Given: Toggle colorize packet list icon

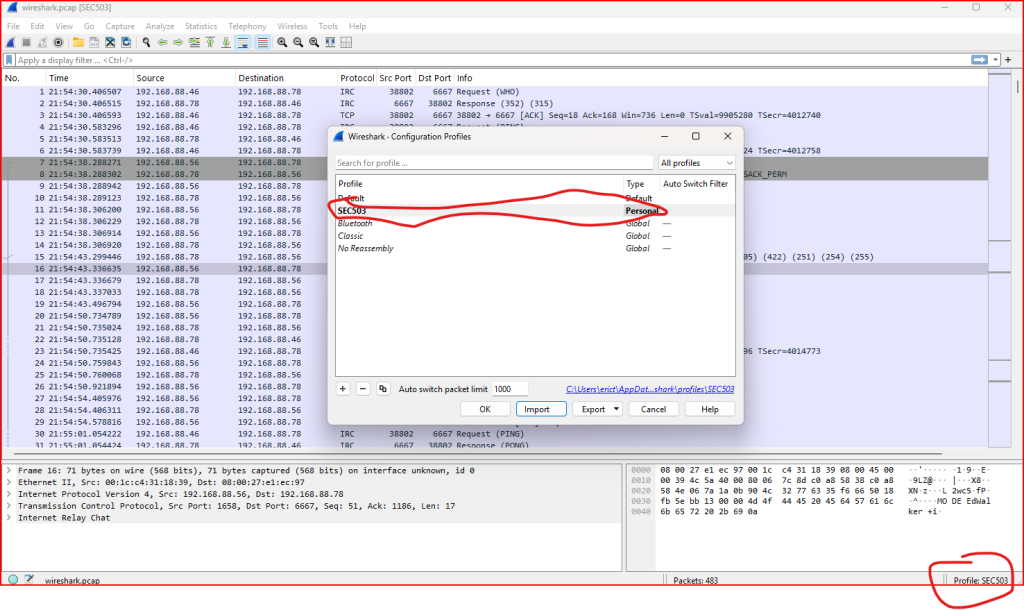Looking at the screenshot, I should tap(262, 42).
